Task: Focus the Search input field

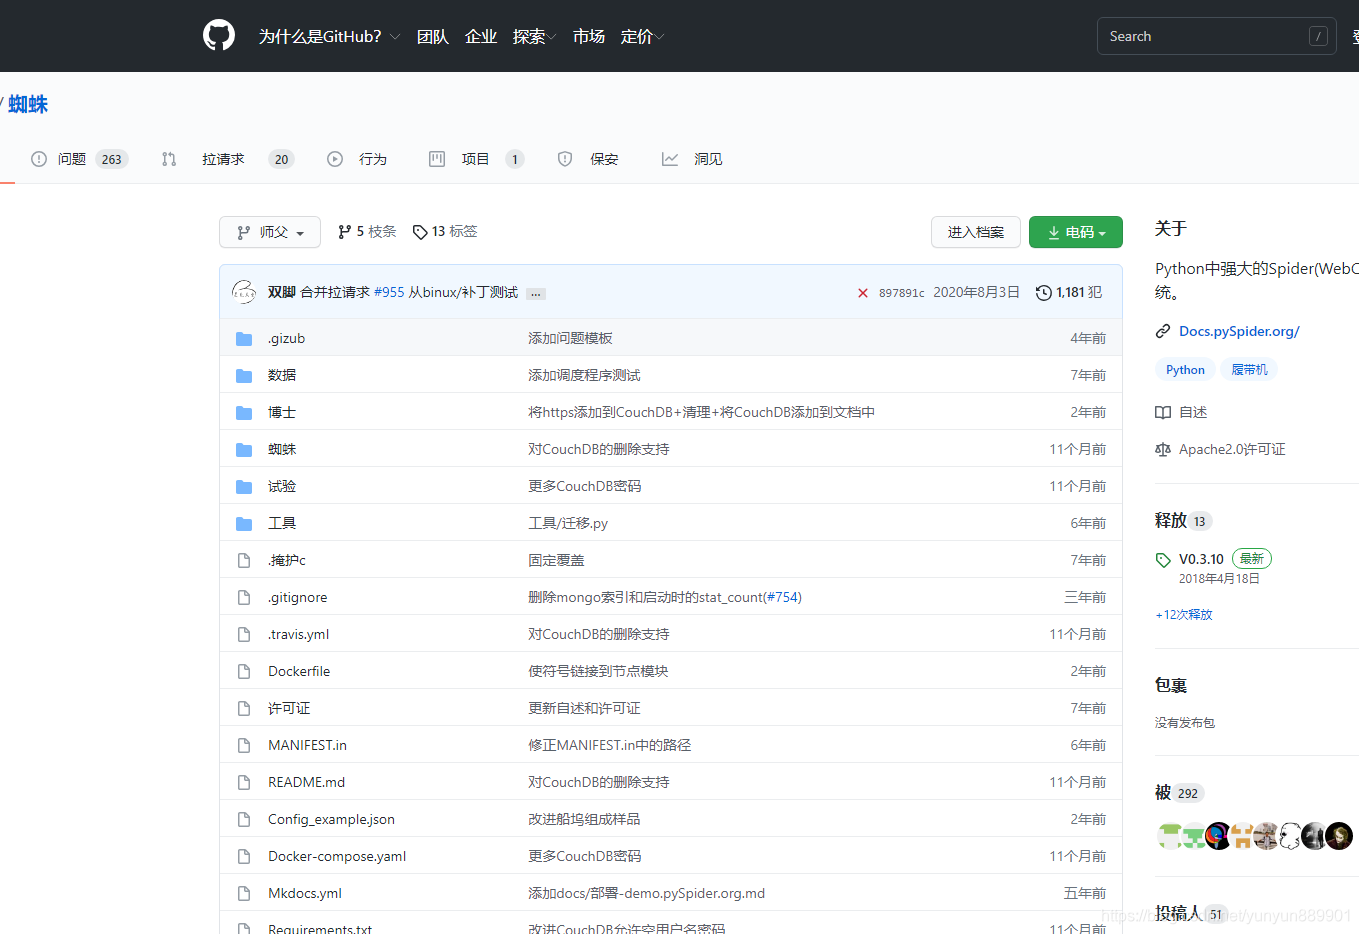Action: tap(1216, 36)
